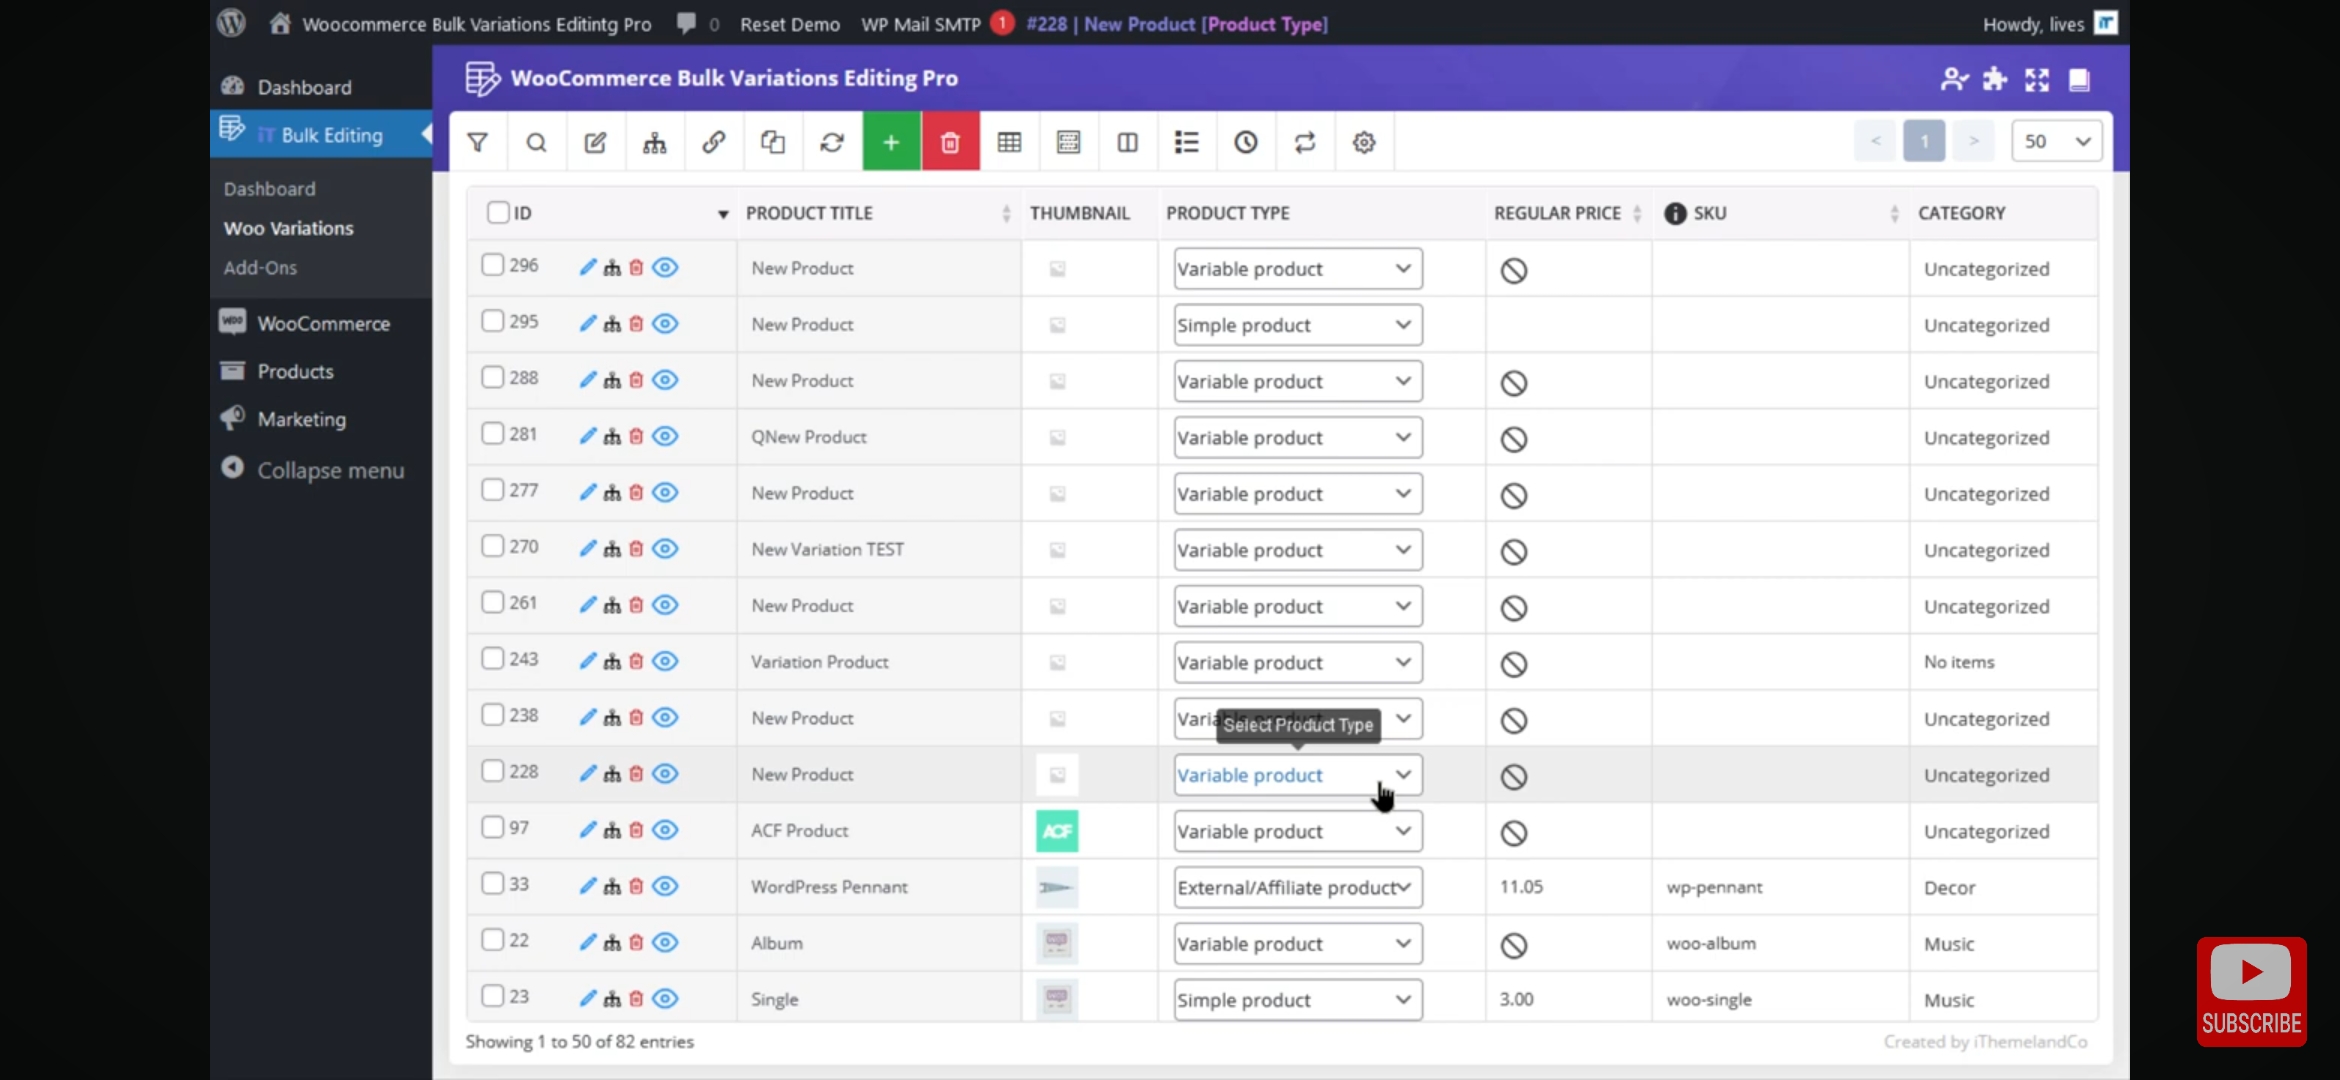2340x1080 pixels.
Task: Open Woo Variations submenu item
Action: coord(288,228)
